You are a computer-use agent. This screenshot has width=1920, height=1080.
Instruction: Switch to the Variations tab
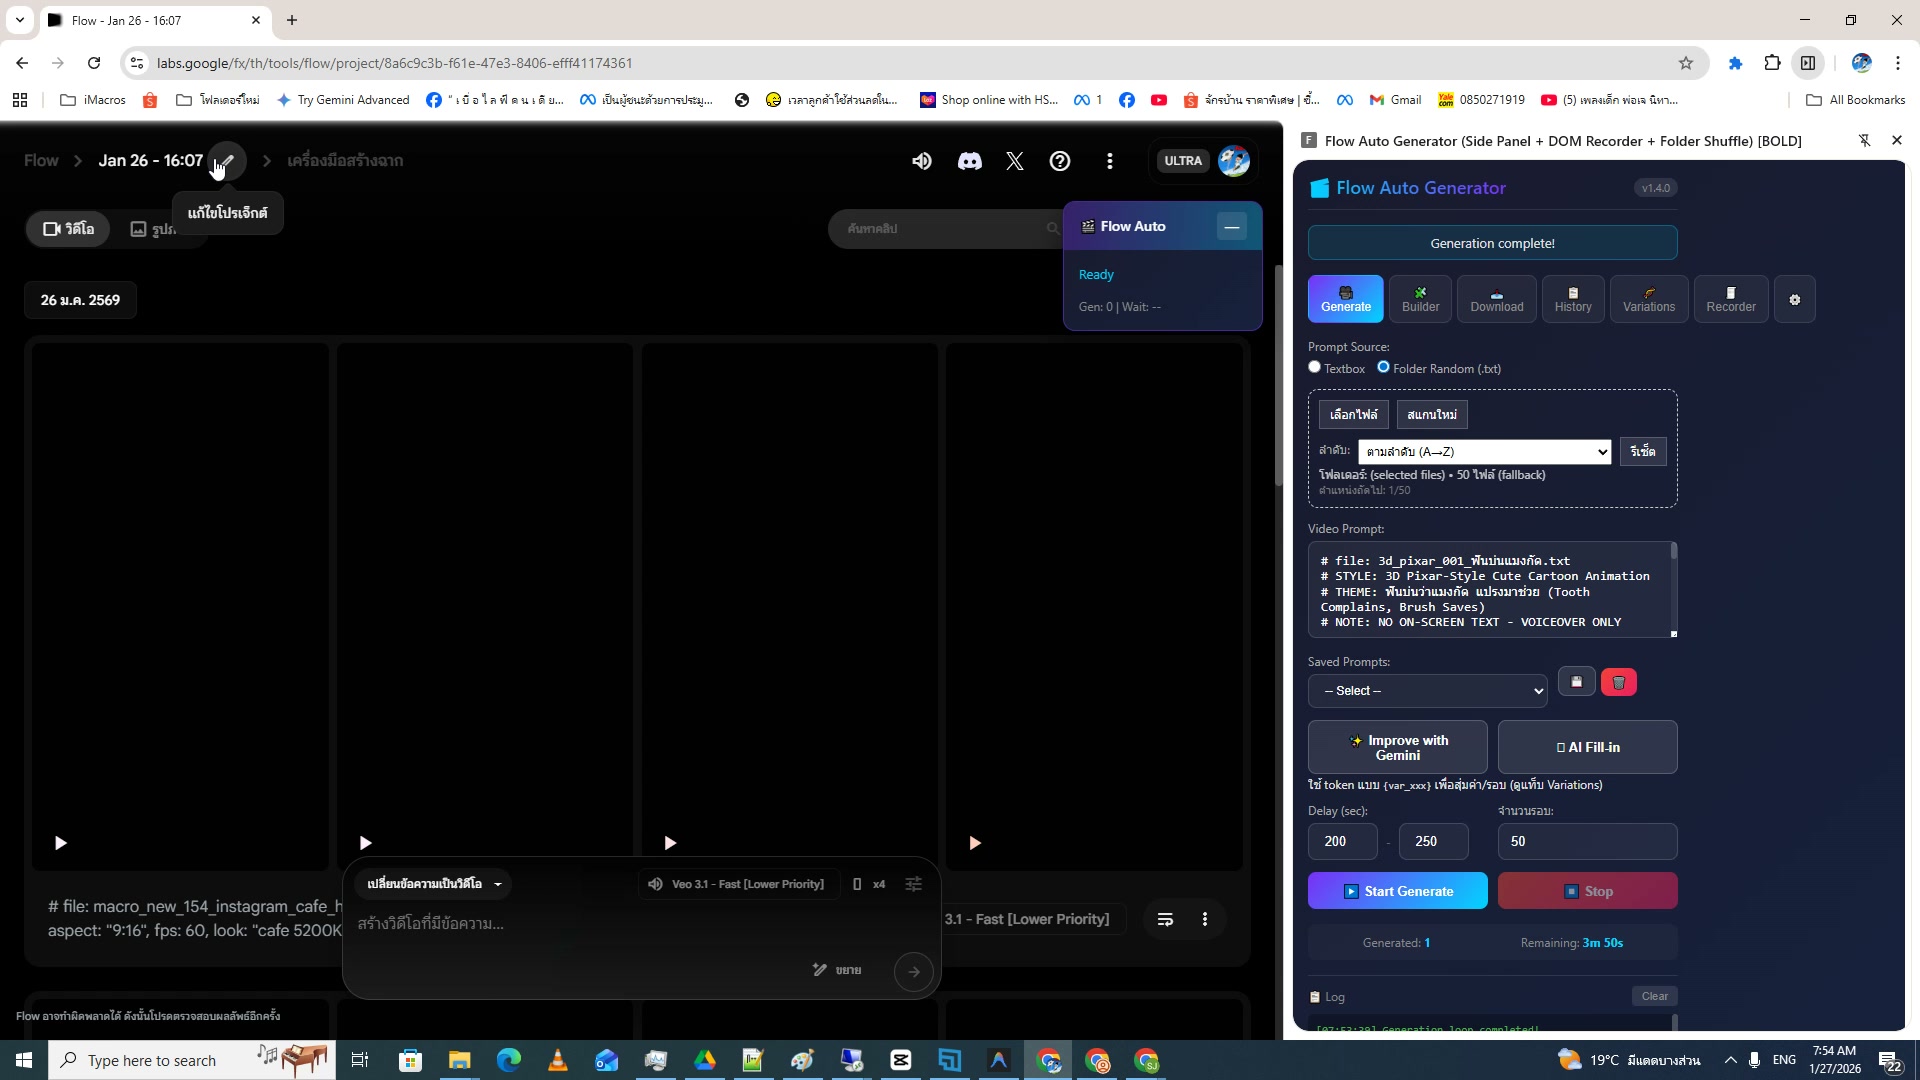(x=1648, y=299)
